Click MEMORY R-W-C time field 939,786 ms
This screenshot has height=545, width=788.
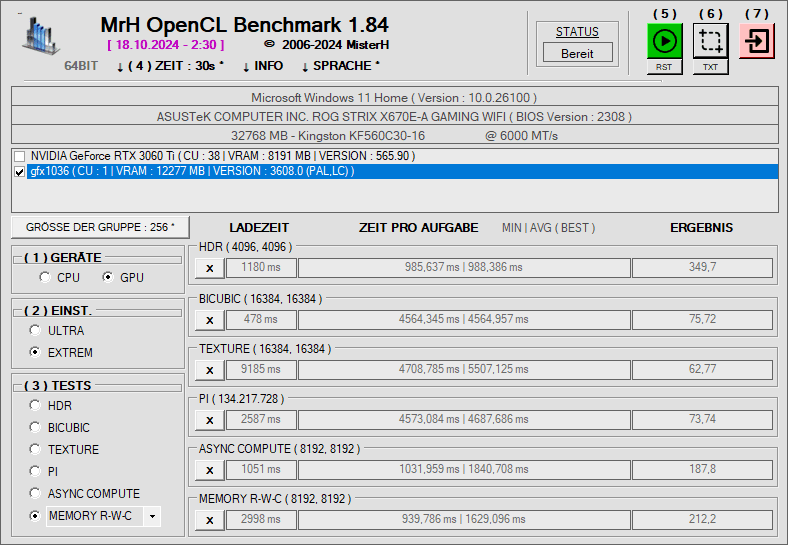(464, 519)
